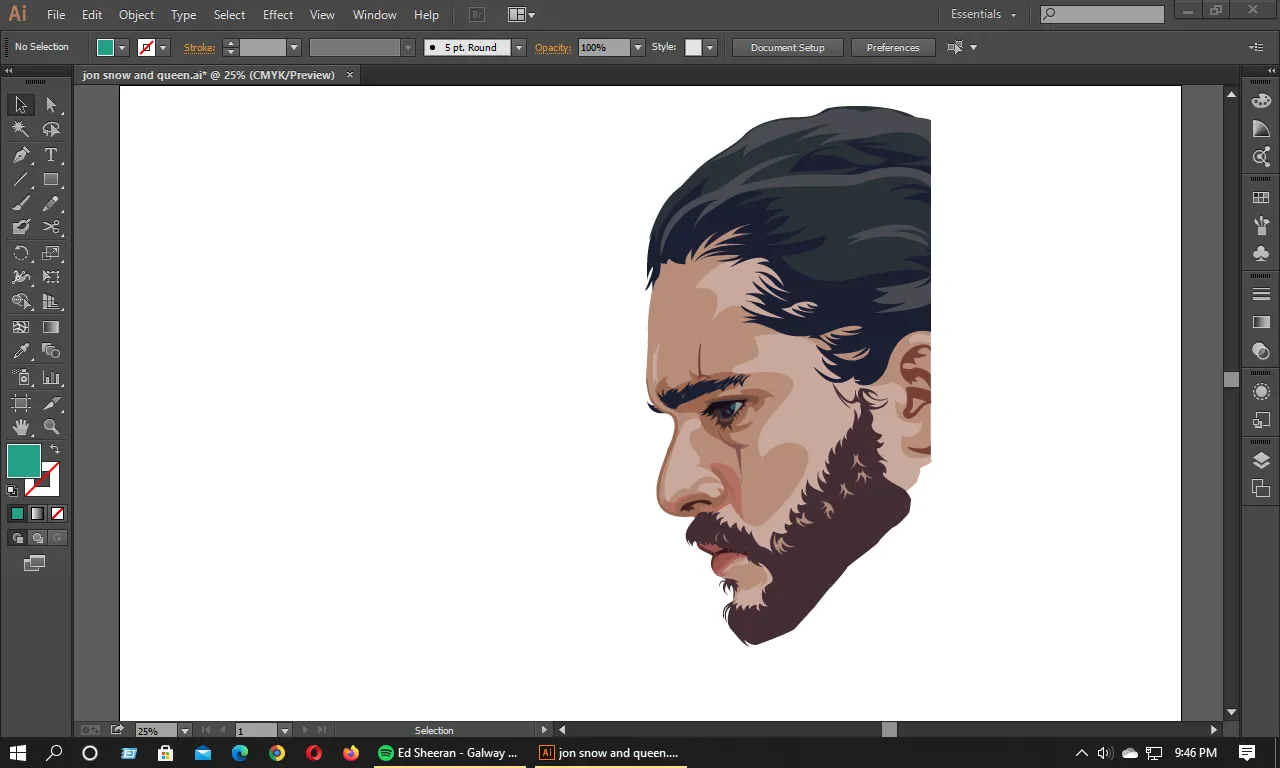Open the Style dropdown arrow
The width and height of the screenshot is (1280, 768).
(x=710, y=47)
